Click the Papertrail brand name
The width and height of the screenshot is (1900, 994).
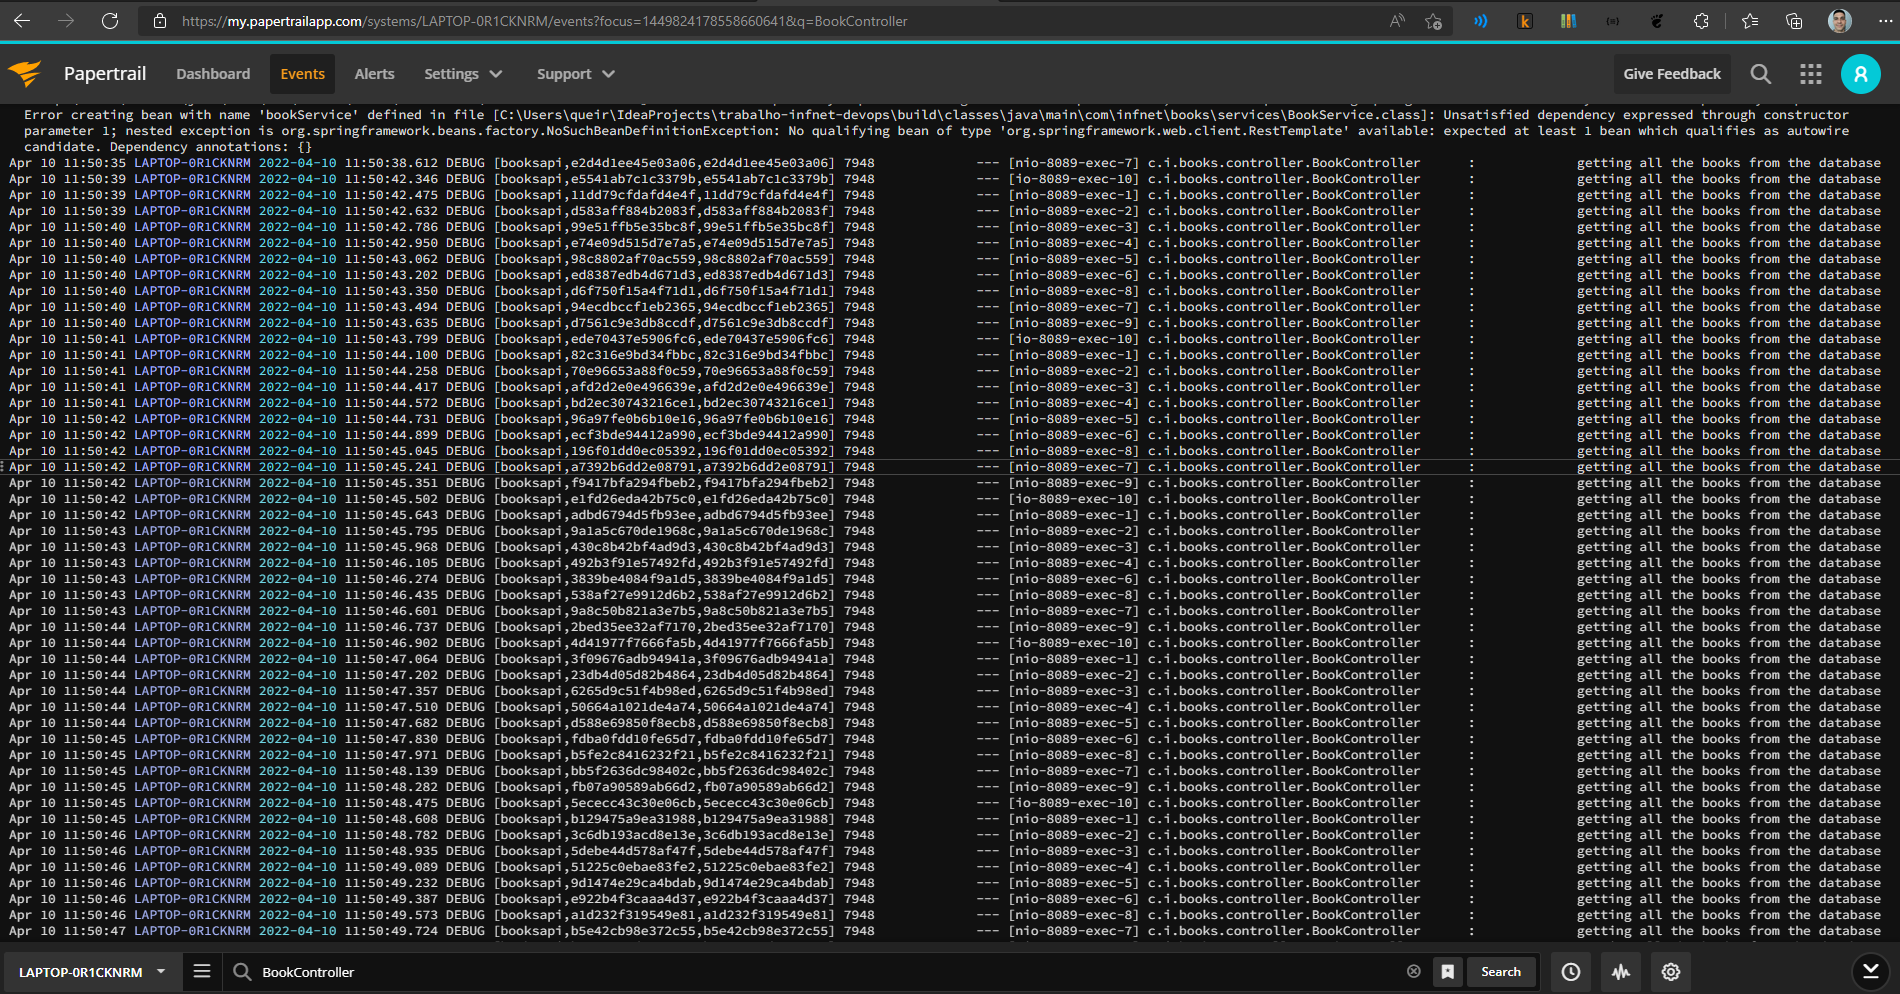105,73
